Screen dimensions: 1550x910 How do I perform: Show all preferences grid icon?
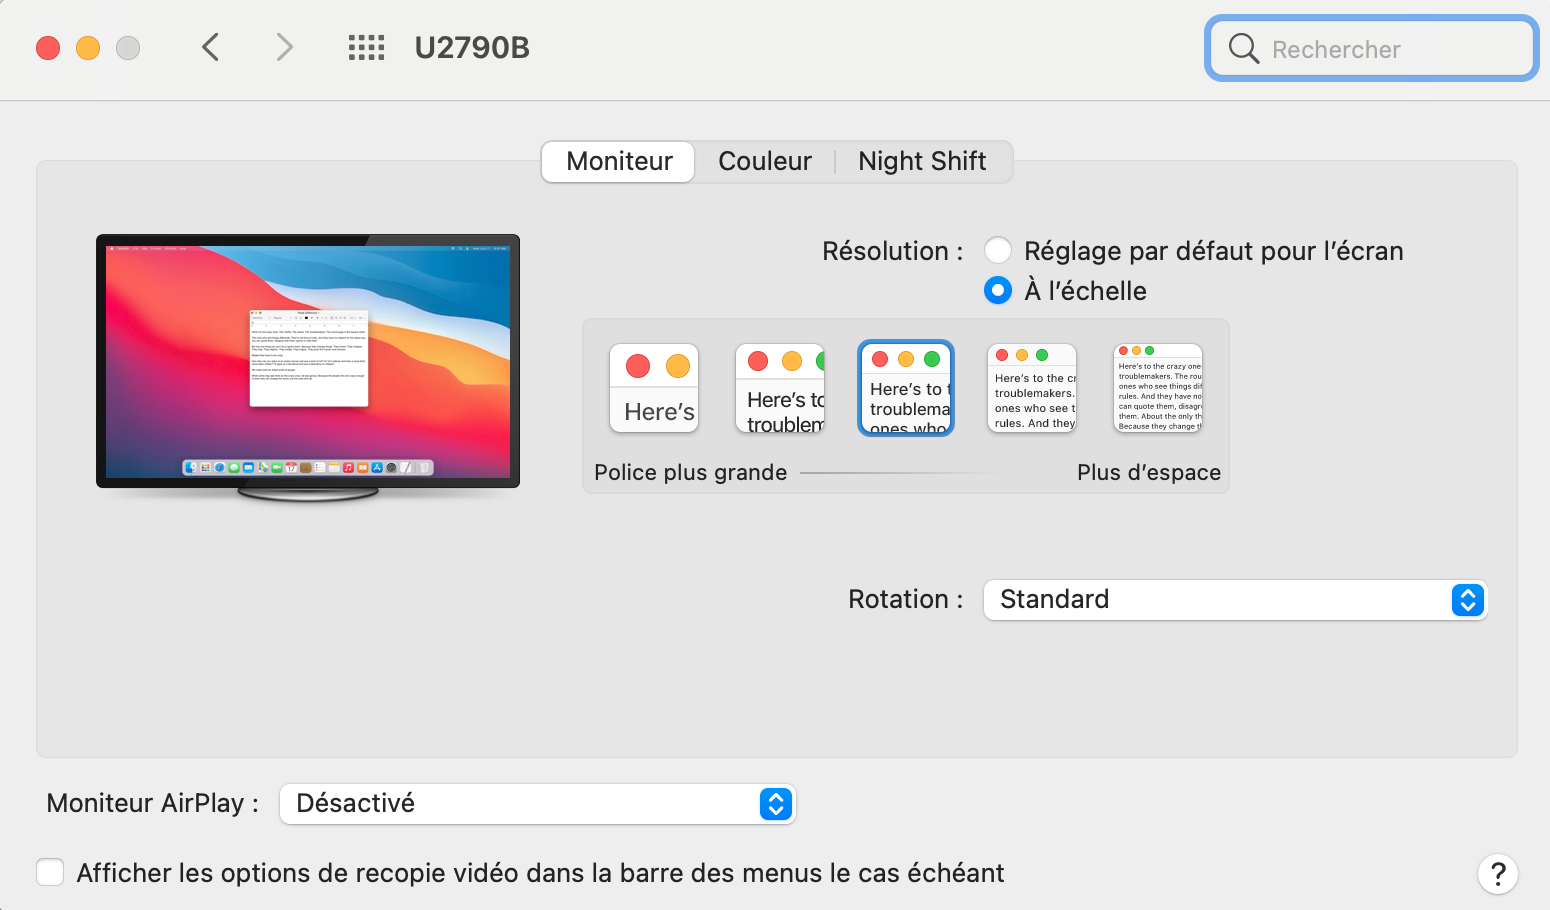(366, 47)
